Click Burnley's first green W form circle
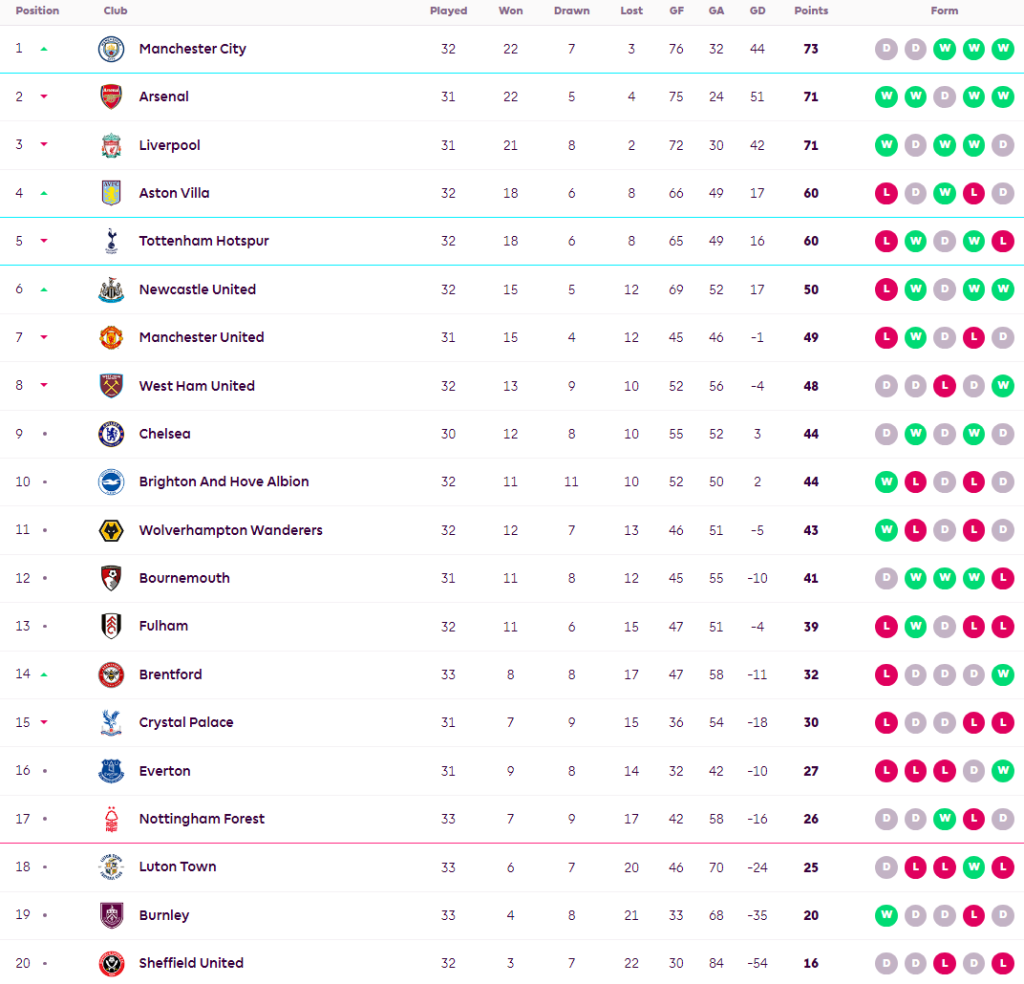1024x984 pixels. (x=886, y=915)
